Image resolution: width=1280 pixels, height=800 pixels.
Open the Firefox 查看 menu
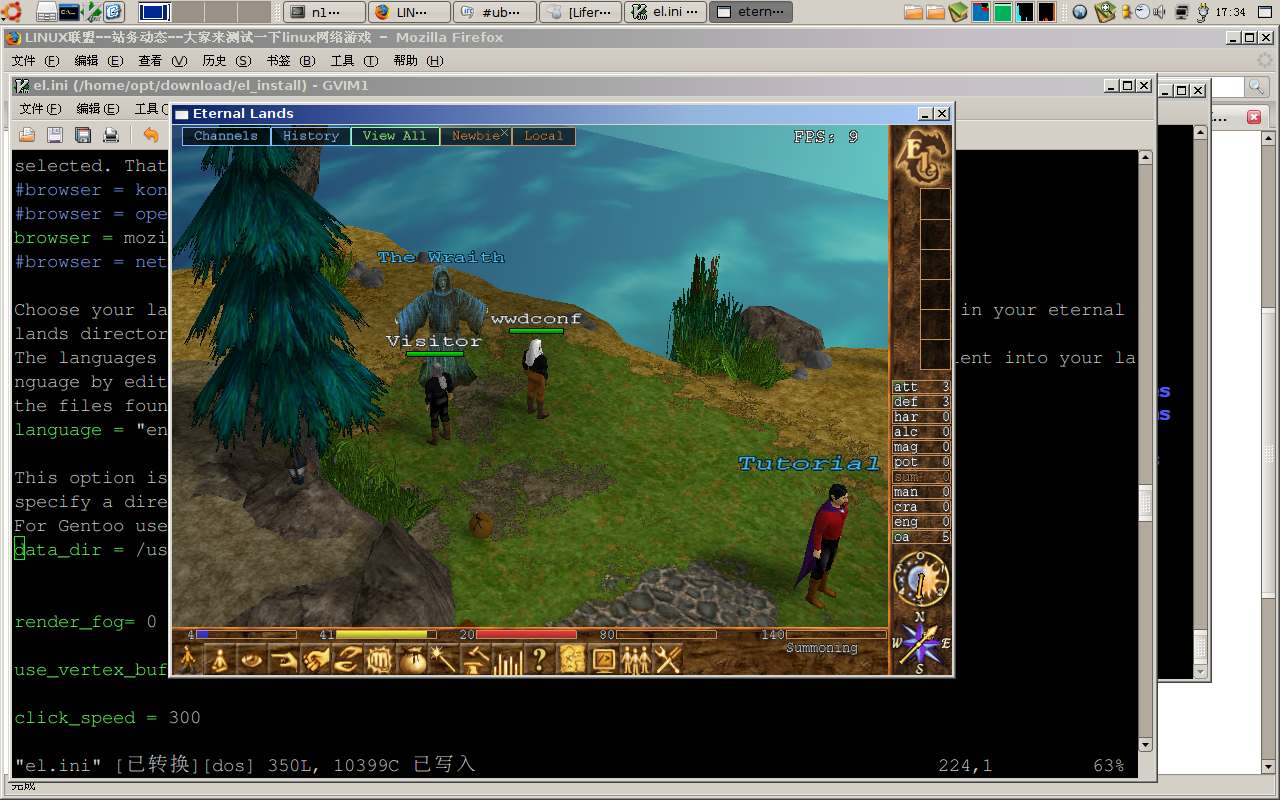162,61
